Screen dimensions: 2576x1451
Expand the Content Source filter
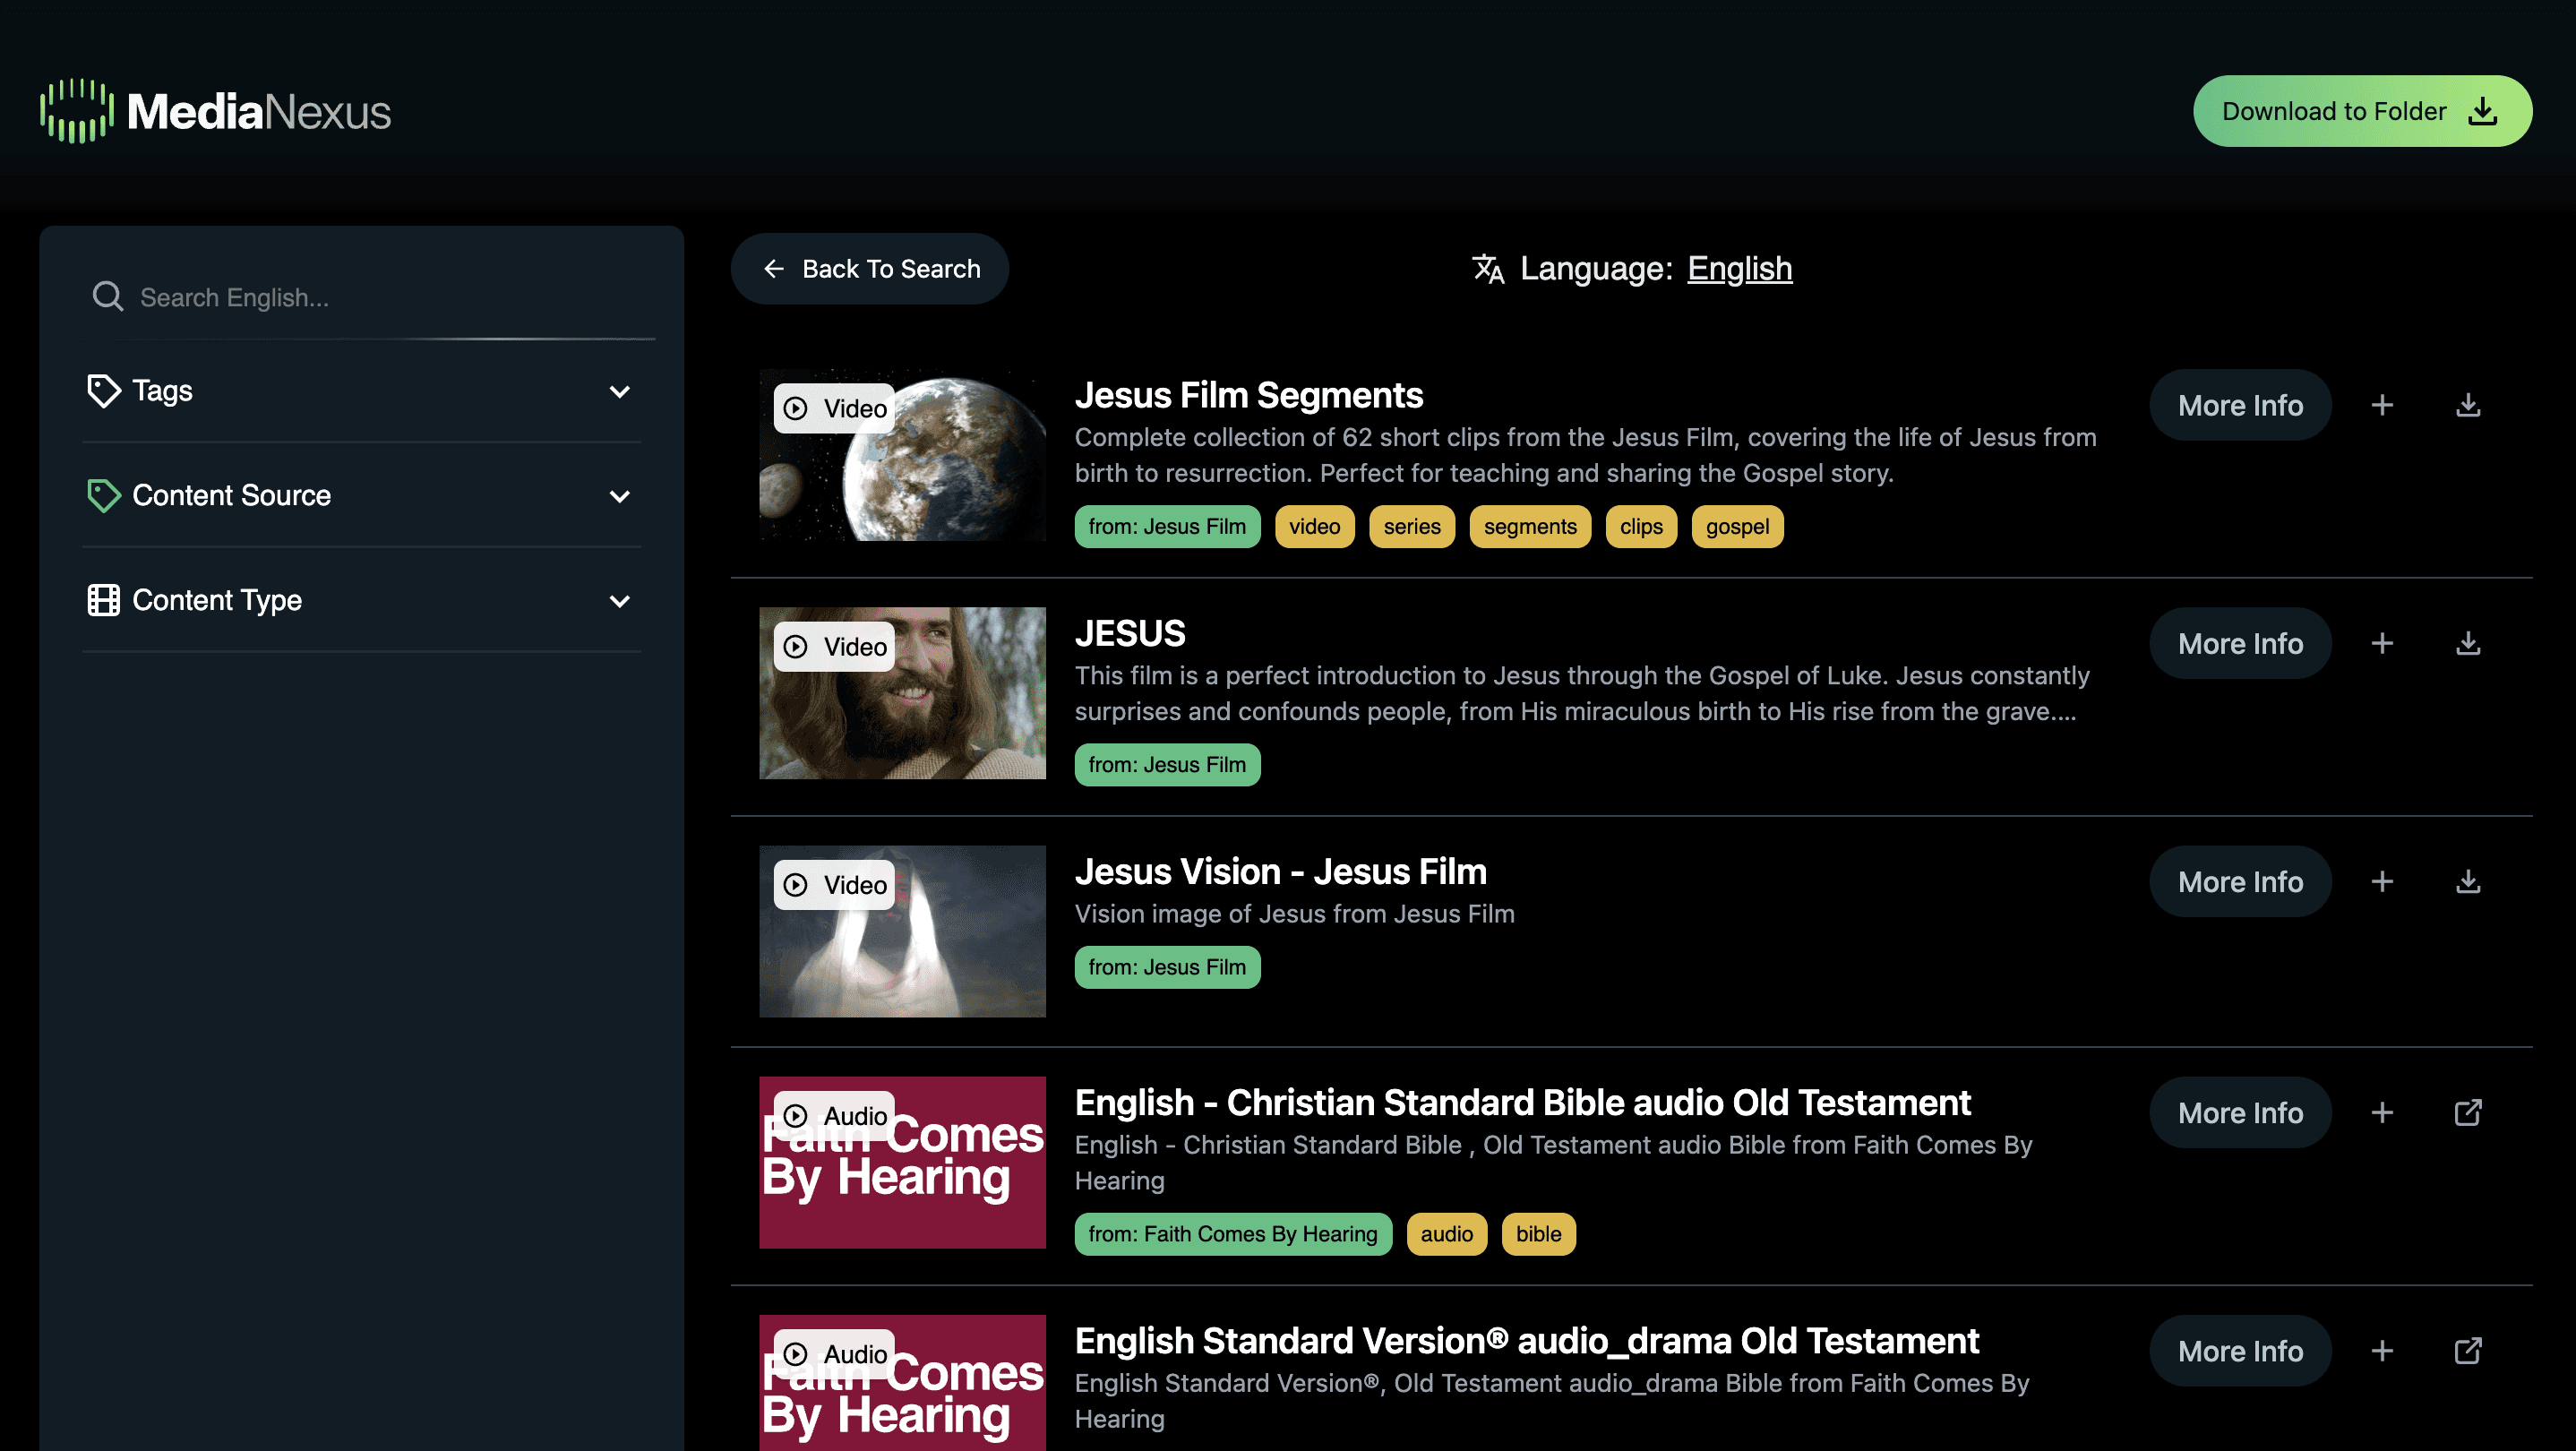(361, 496)
